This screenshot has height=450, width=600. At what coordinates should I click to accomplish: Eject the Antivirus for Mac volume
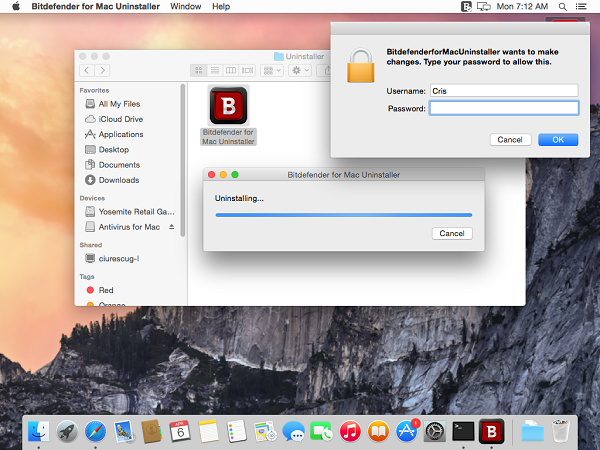click(171, 227)
